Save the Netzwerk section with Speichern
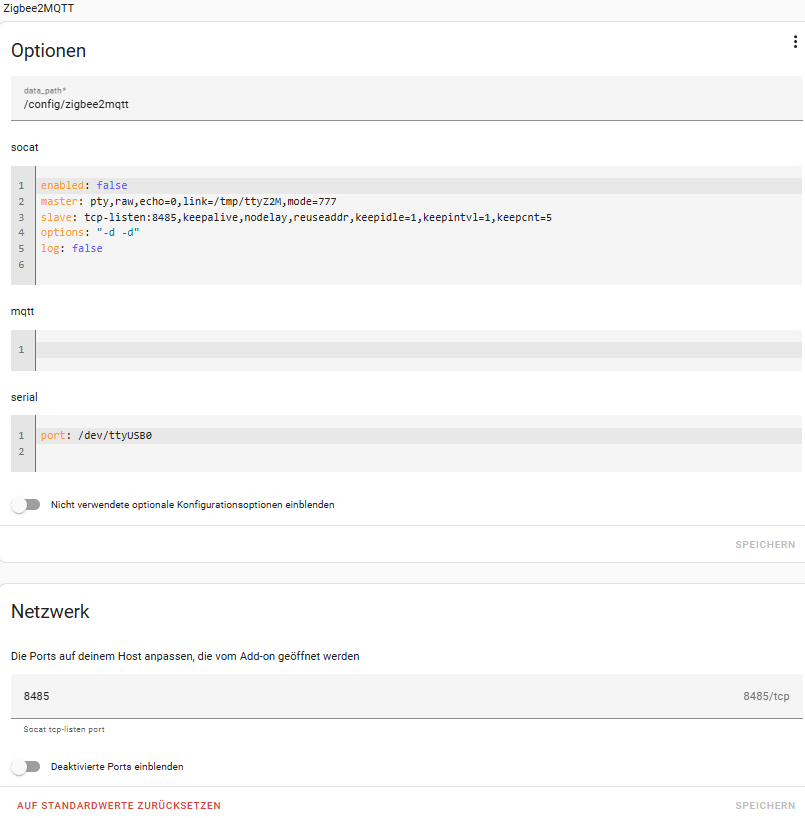This screenshot has width=805, height=818. tap(765, 805)
